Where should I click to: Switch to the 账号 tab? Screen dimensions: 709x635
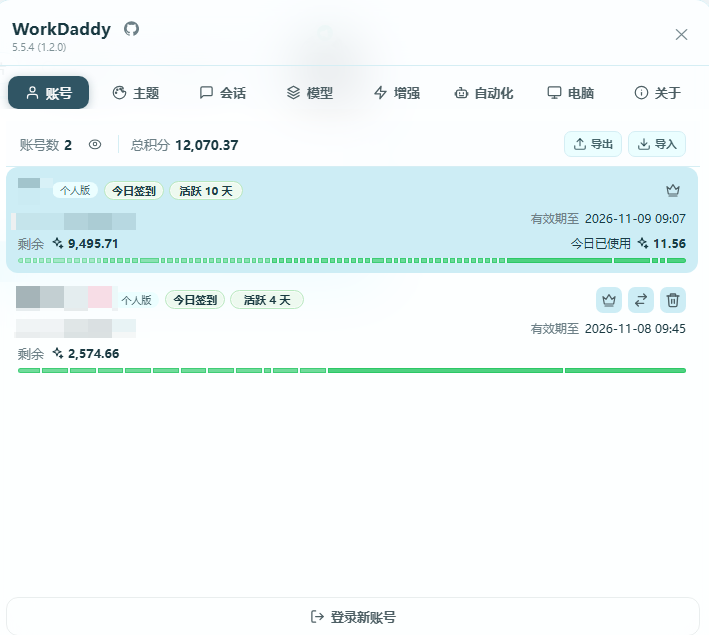(48, 93)
